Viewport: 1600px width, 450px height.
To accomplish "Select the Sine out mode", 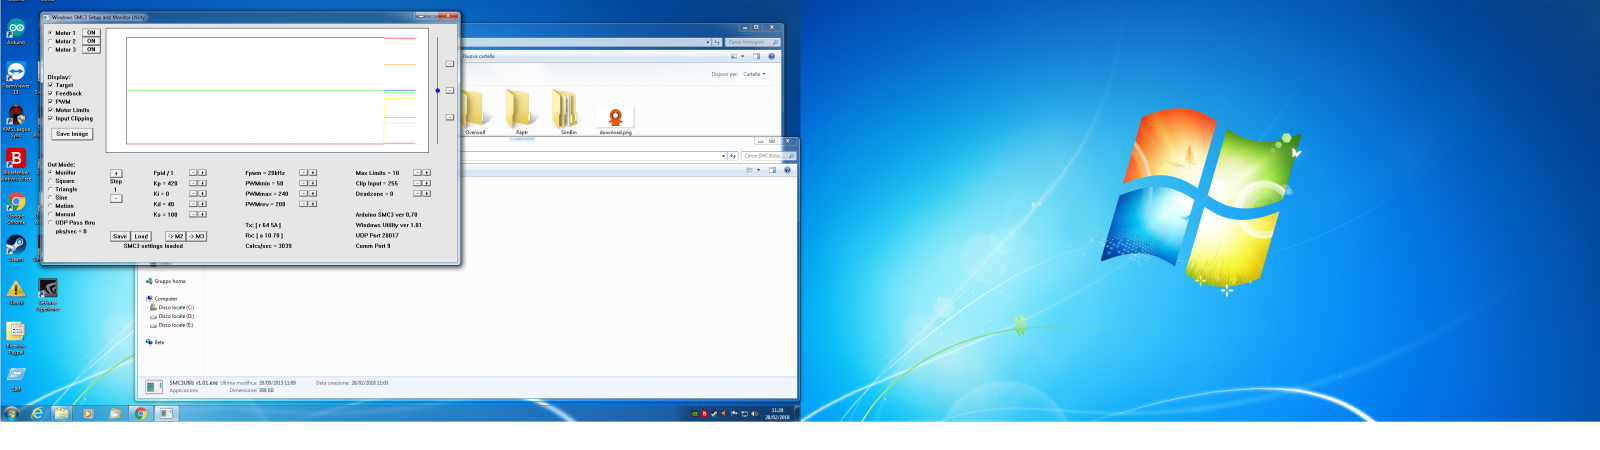I will pos(51,197).
